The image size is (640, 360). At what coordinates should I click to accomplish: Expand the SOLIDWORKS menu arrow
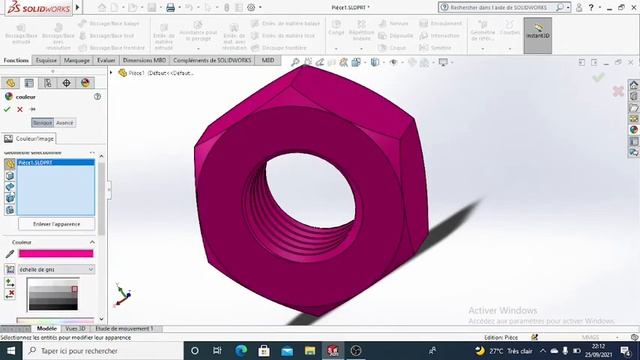tap(78, 7)
